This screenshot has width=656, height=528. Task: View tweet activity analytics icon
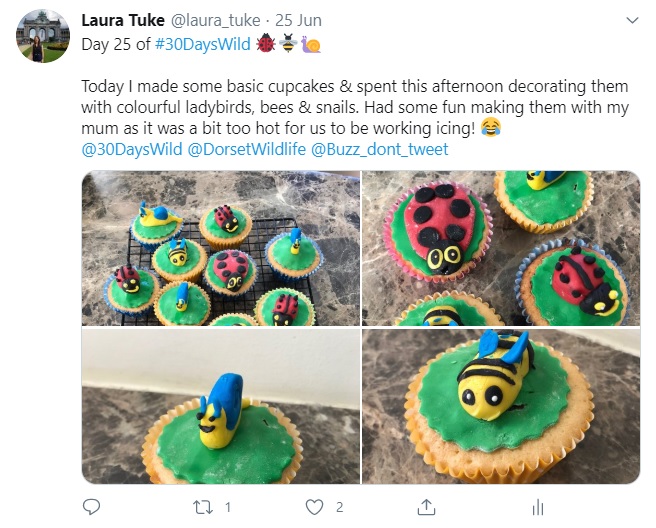[537, 506]
